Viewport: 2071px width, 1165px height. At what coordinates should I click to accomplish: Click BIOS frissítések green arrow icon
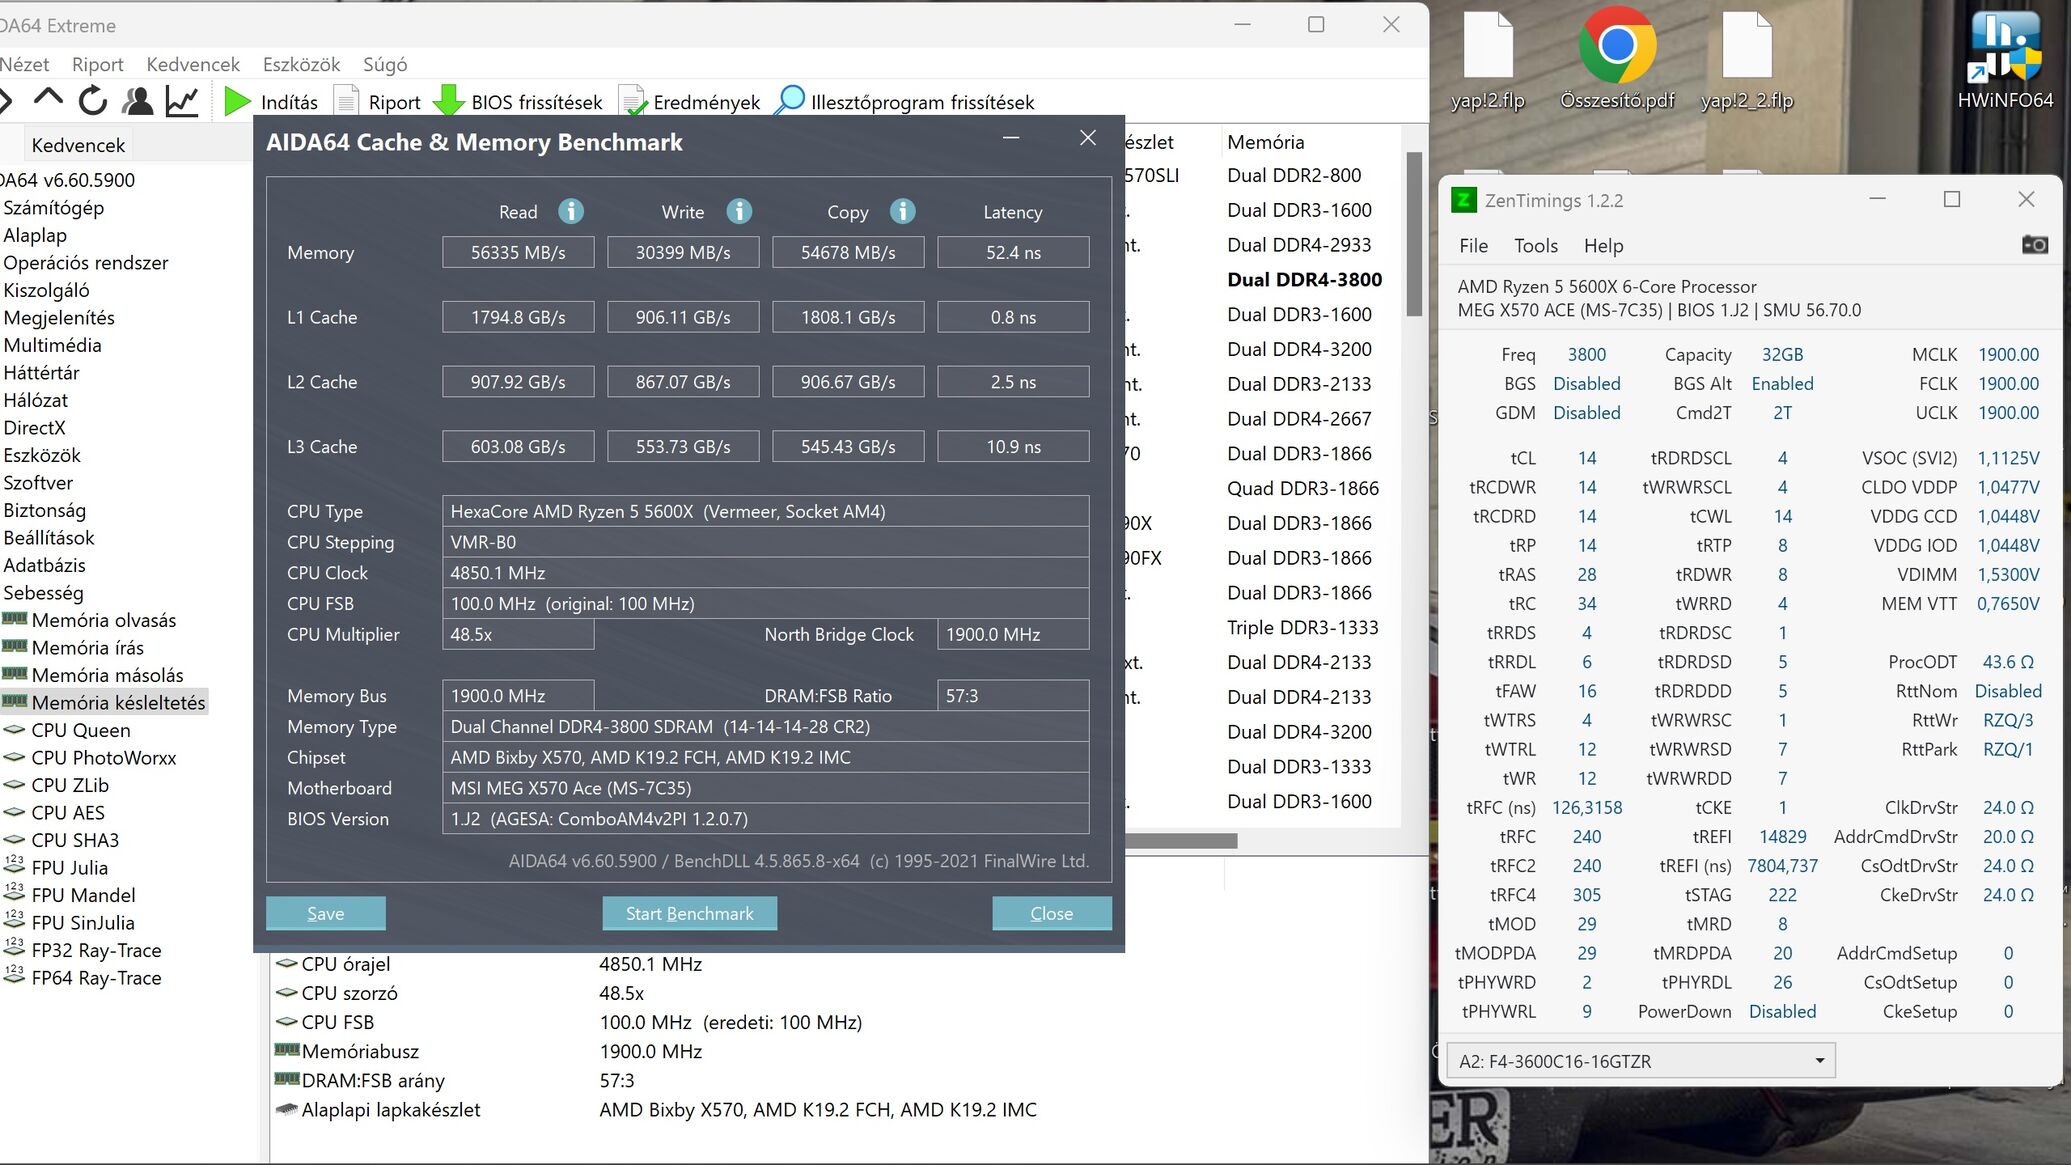pos(448,101)
